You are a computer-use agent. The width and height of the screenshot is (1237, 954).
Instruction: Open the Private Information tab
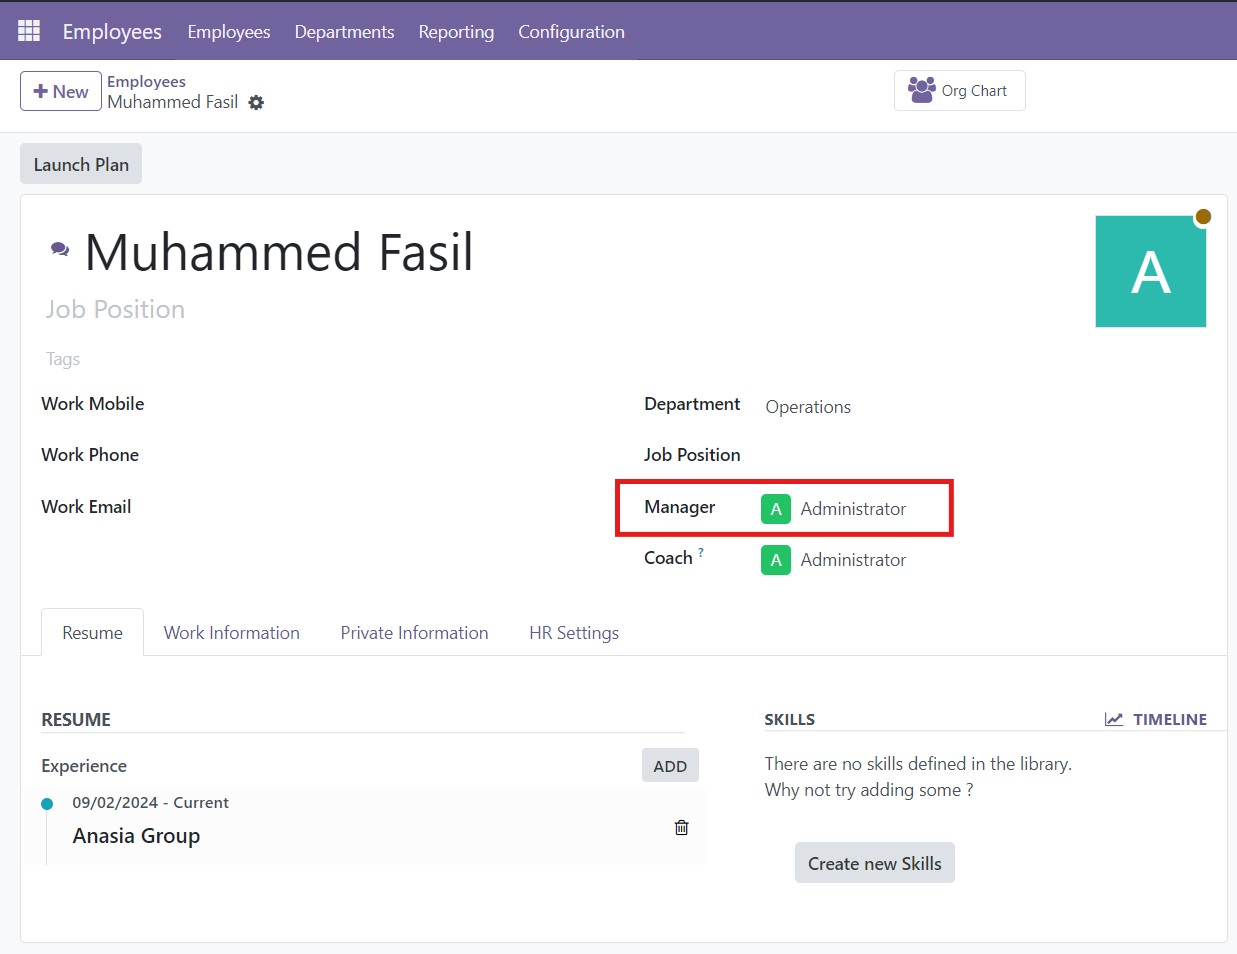coord(414,633)
